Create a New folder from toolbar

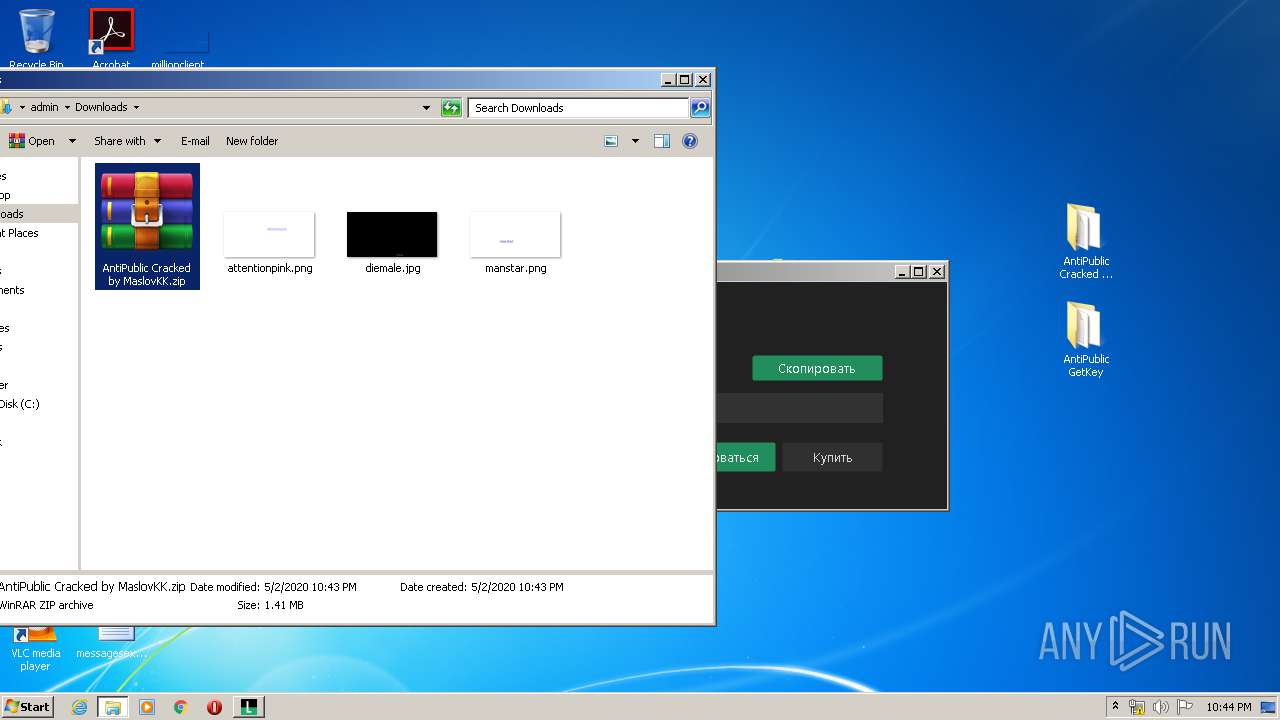coord(252,141)
